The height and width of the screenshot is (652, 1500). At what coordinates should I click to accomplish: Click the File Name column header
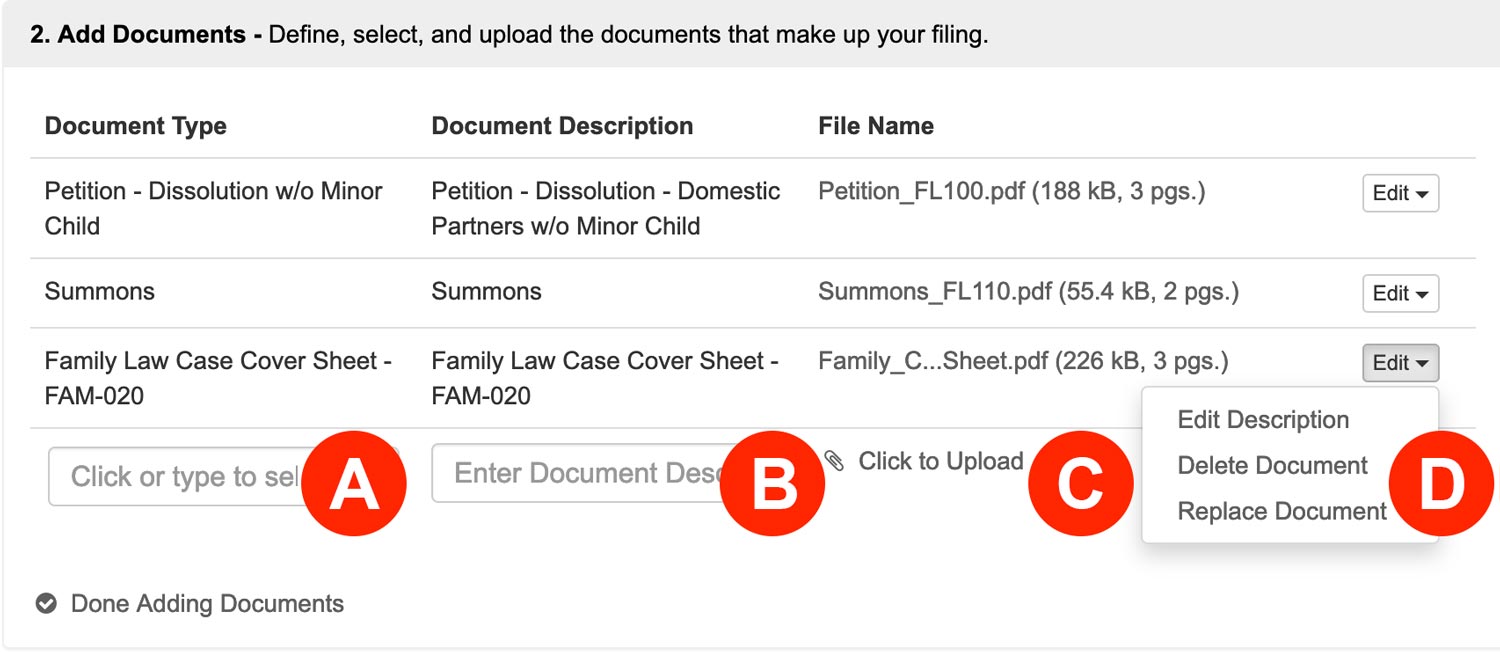click(x=876, y=126)
